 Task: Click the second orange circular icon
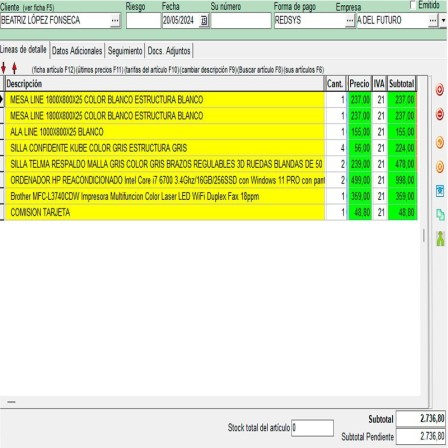(440, 166)
